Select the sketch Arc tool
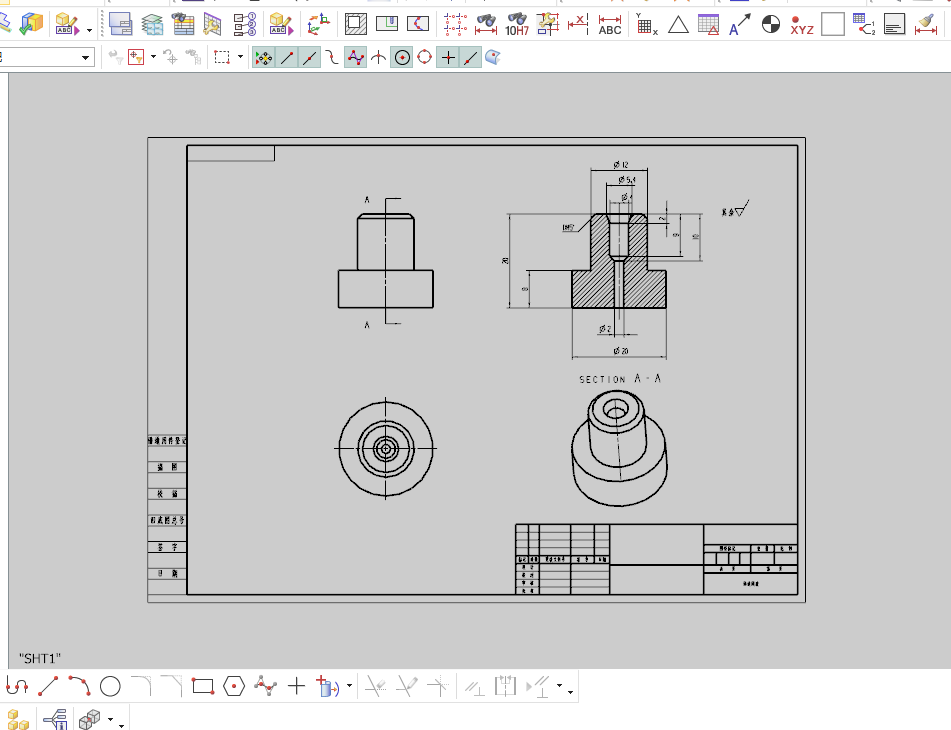The height and width of the screenshot is (730, 951). tap(79, 686)
